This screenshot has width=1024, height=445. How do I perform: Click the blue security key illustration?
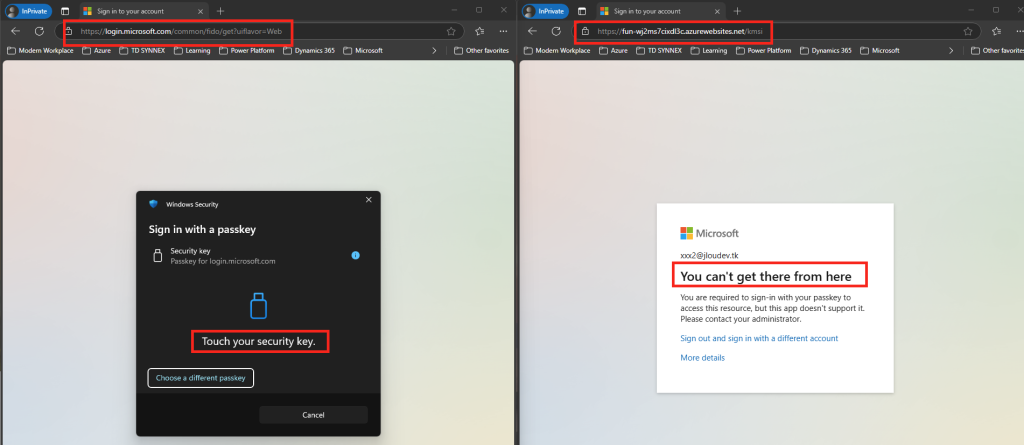click(x=259, y=306)
